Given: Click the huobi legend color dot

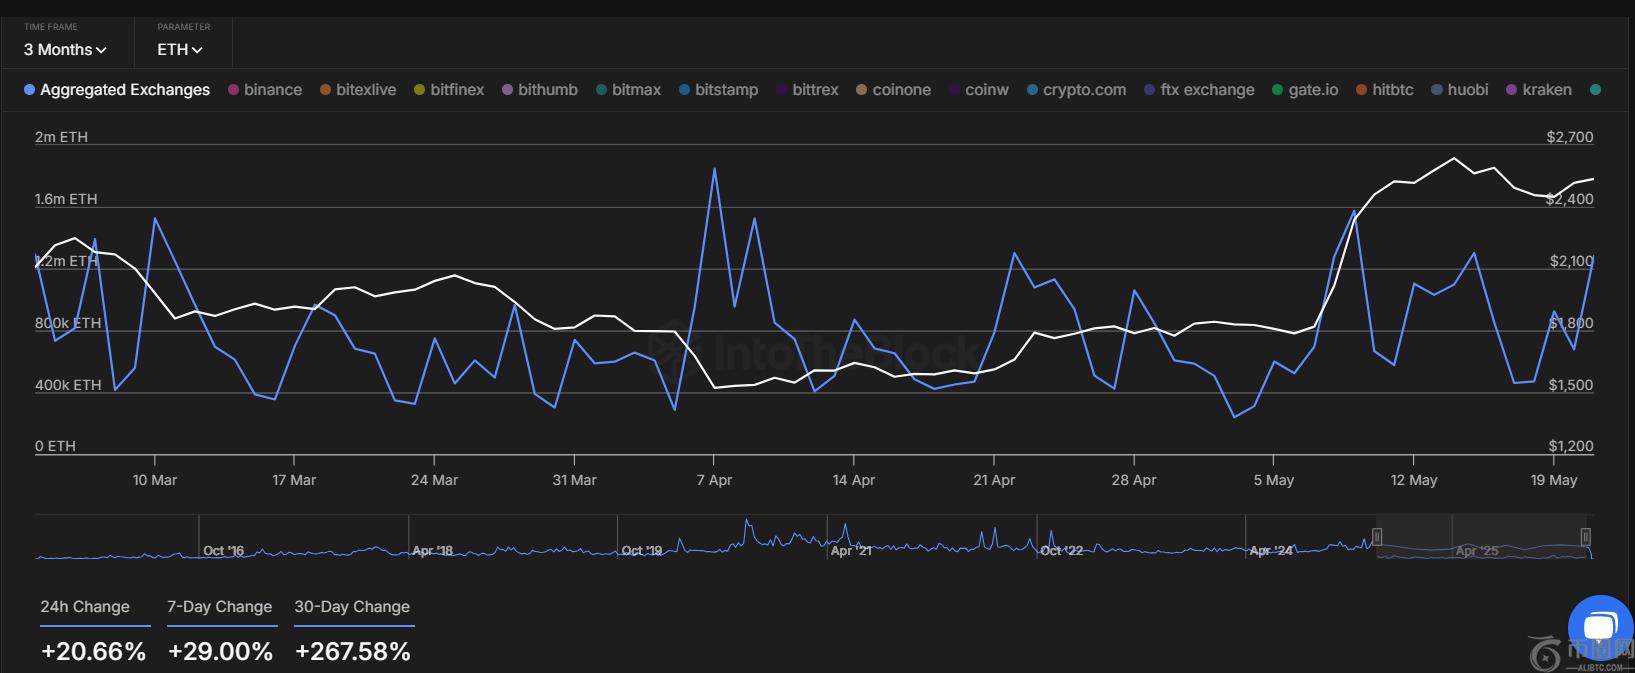Looking at the screenshot, I should coord(1437,90).
